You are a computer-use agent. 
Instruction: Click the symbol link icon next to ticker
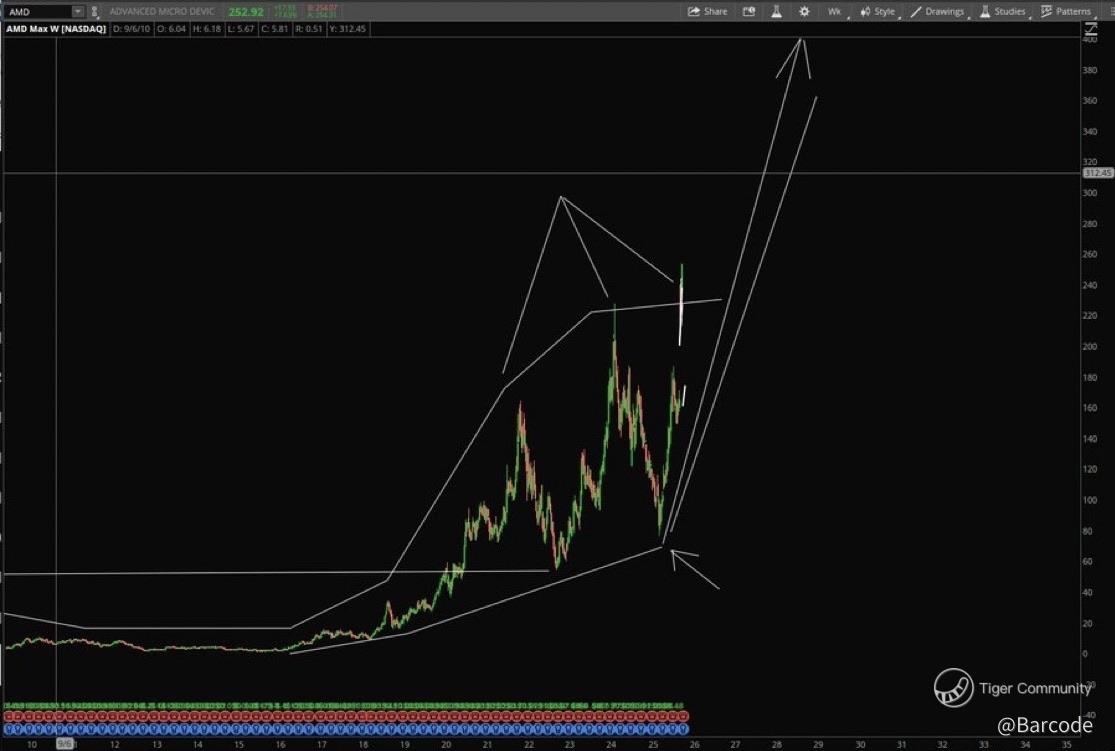[94, 11]
